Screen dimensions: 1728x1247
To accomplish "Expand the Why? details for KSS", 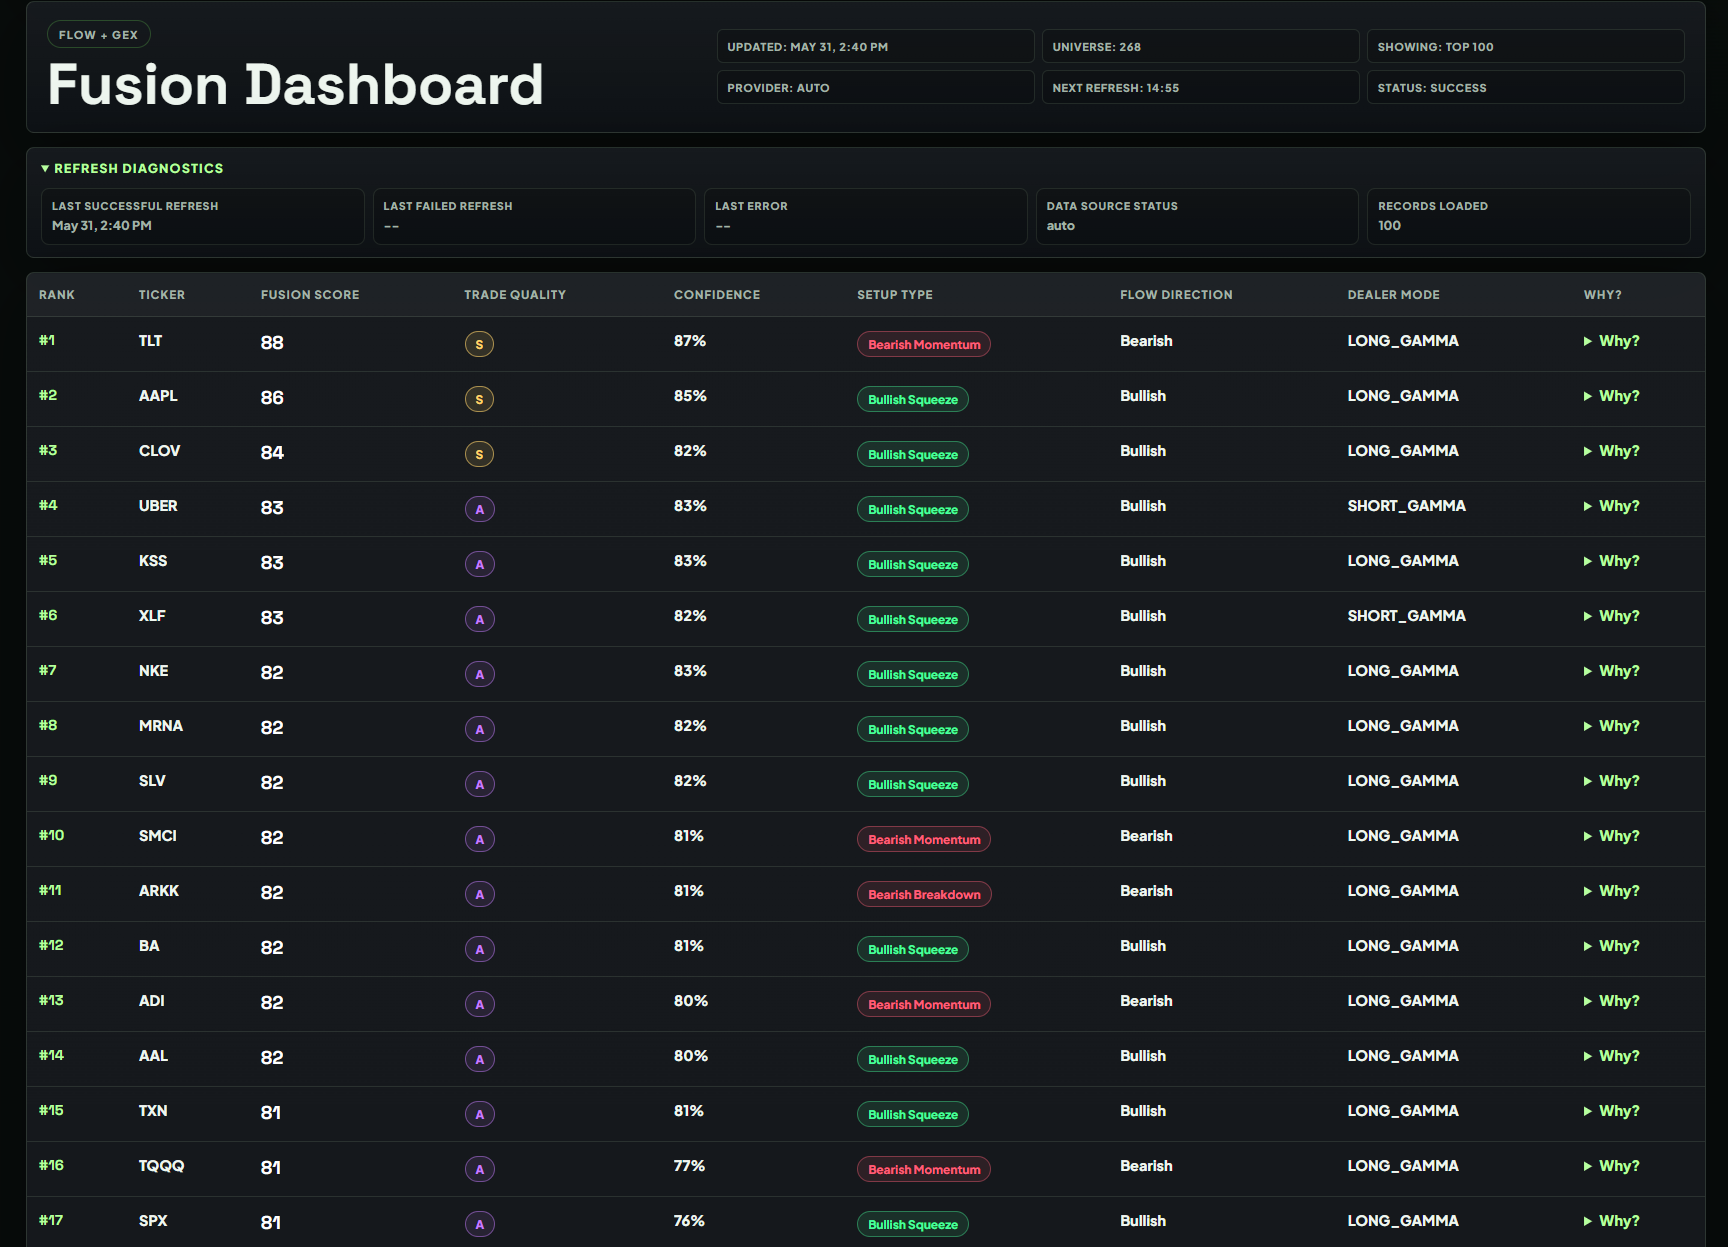I will pos(1611,561).
